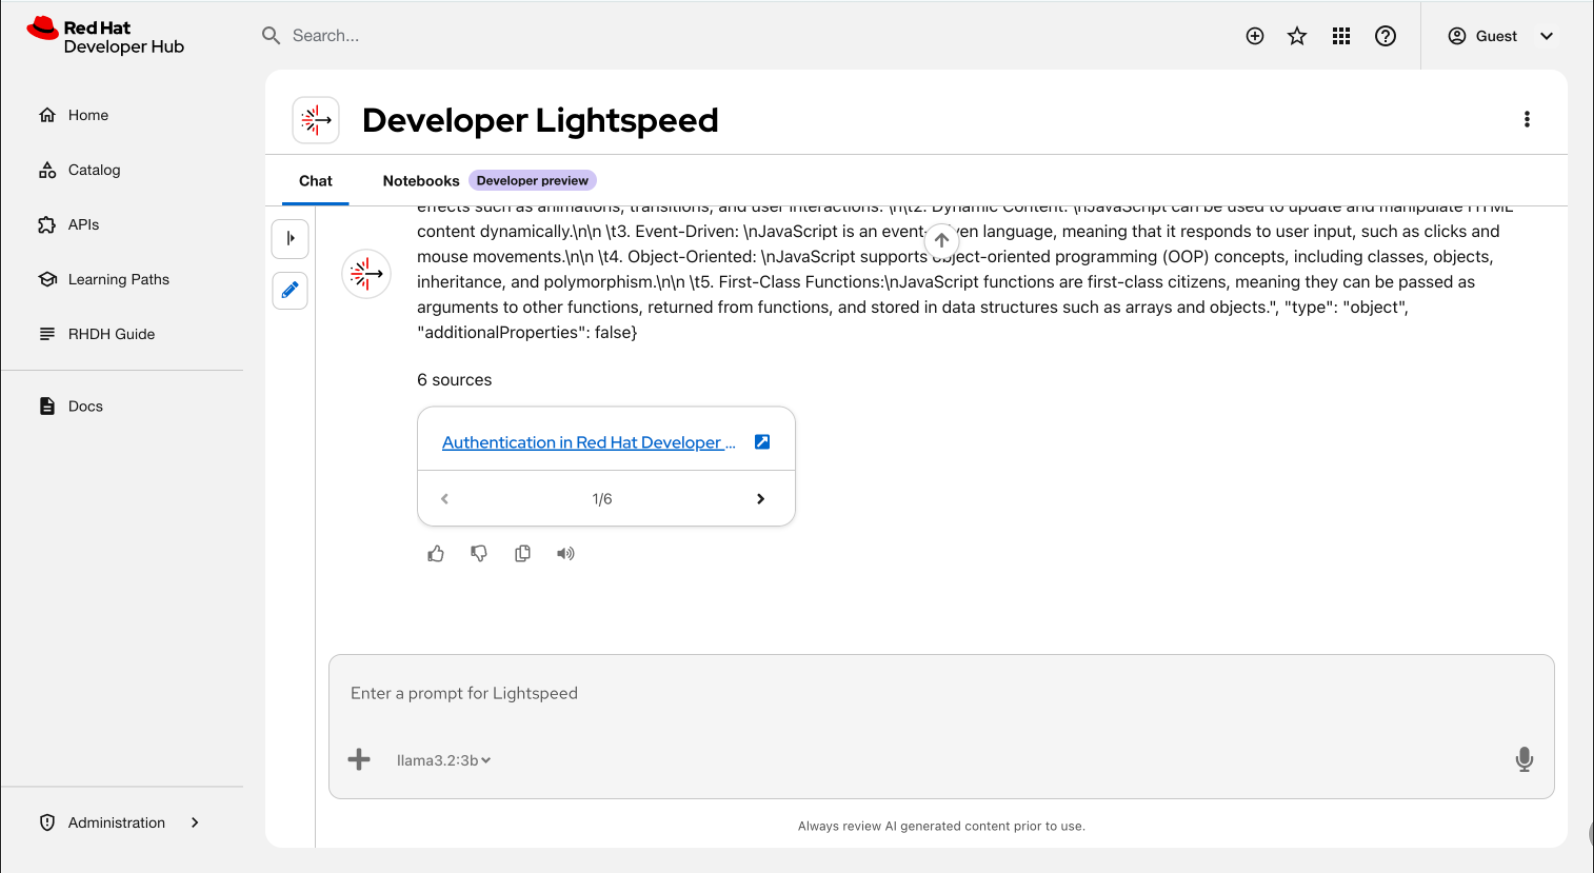Click the new chat pencil icon
Image resolution: width=1594 pixels, height=873 pixels.
click(x=290, y=291)
